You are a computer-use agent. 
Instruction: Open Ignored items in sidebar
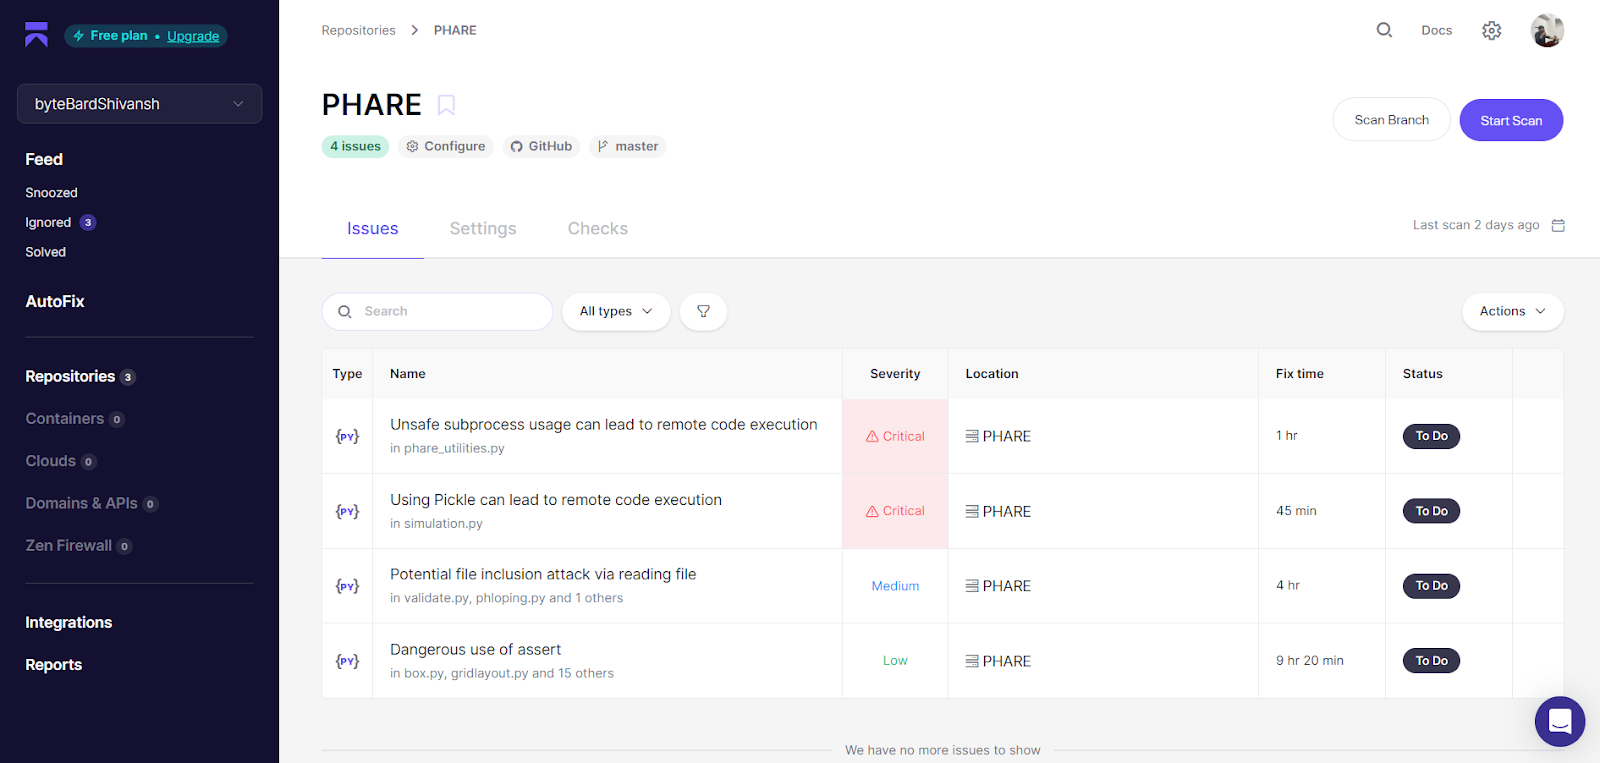(48, 223)
